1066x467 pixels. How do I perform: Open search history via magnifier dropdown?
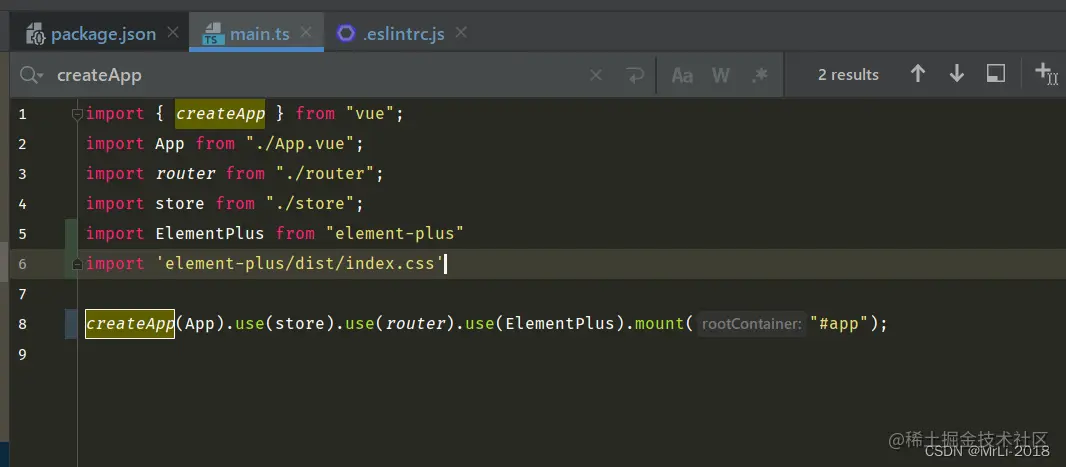[x=31, y=75]
